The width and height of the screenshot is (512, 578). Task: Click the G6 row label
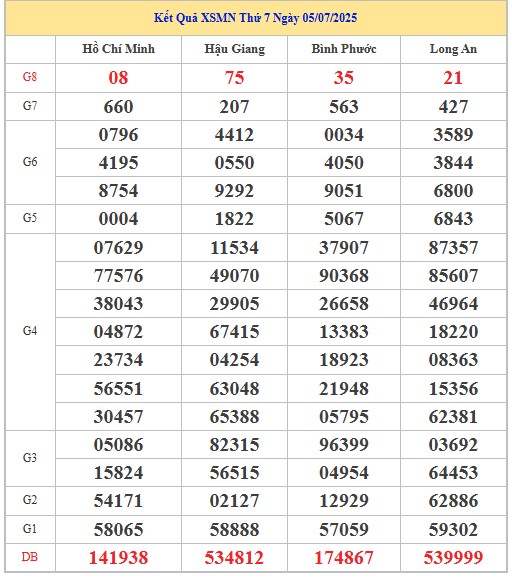(x=30, y=162)
